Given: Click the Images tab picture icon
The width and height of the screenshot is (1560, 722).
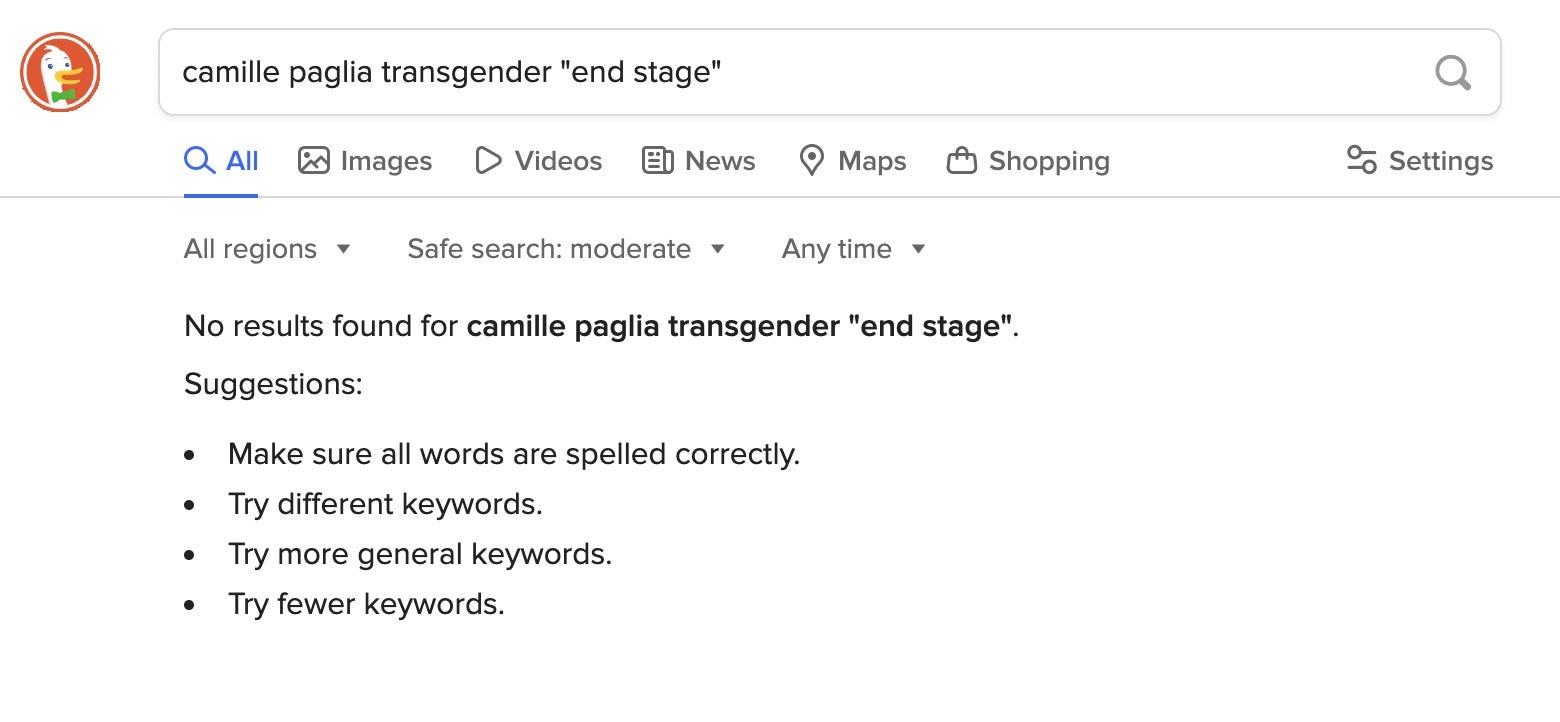Looking at the screenshot, I should tap(314, 160).
